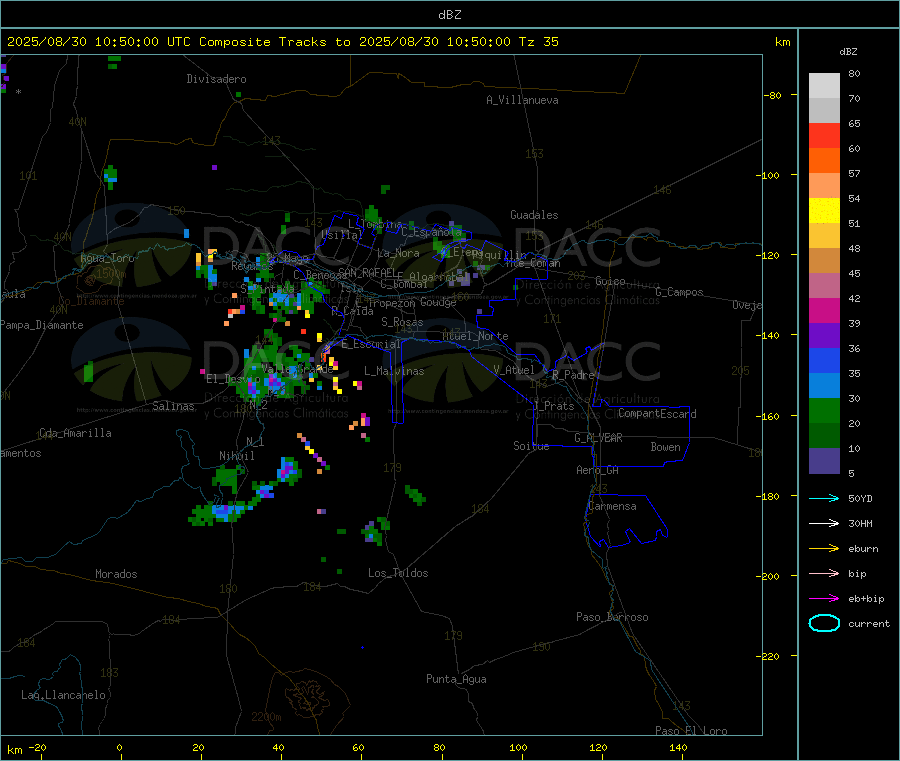
Task: Select the green 20 dBZ color swatch
Action: [824, 410]
